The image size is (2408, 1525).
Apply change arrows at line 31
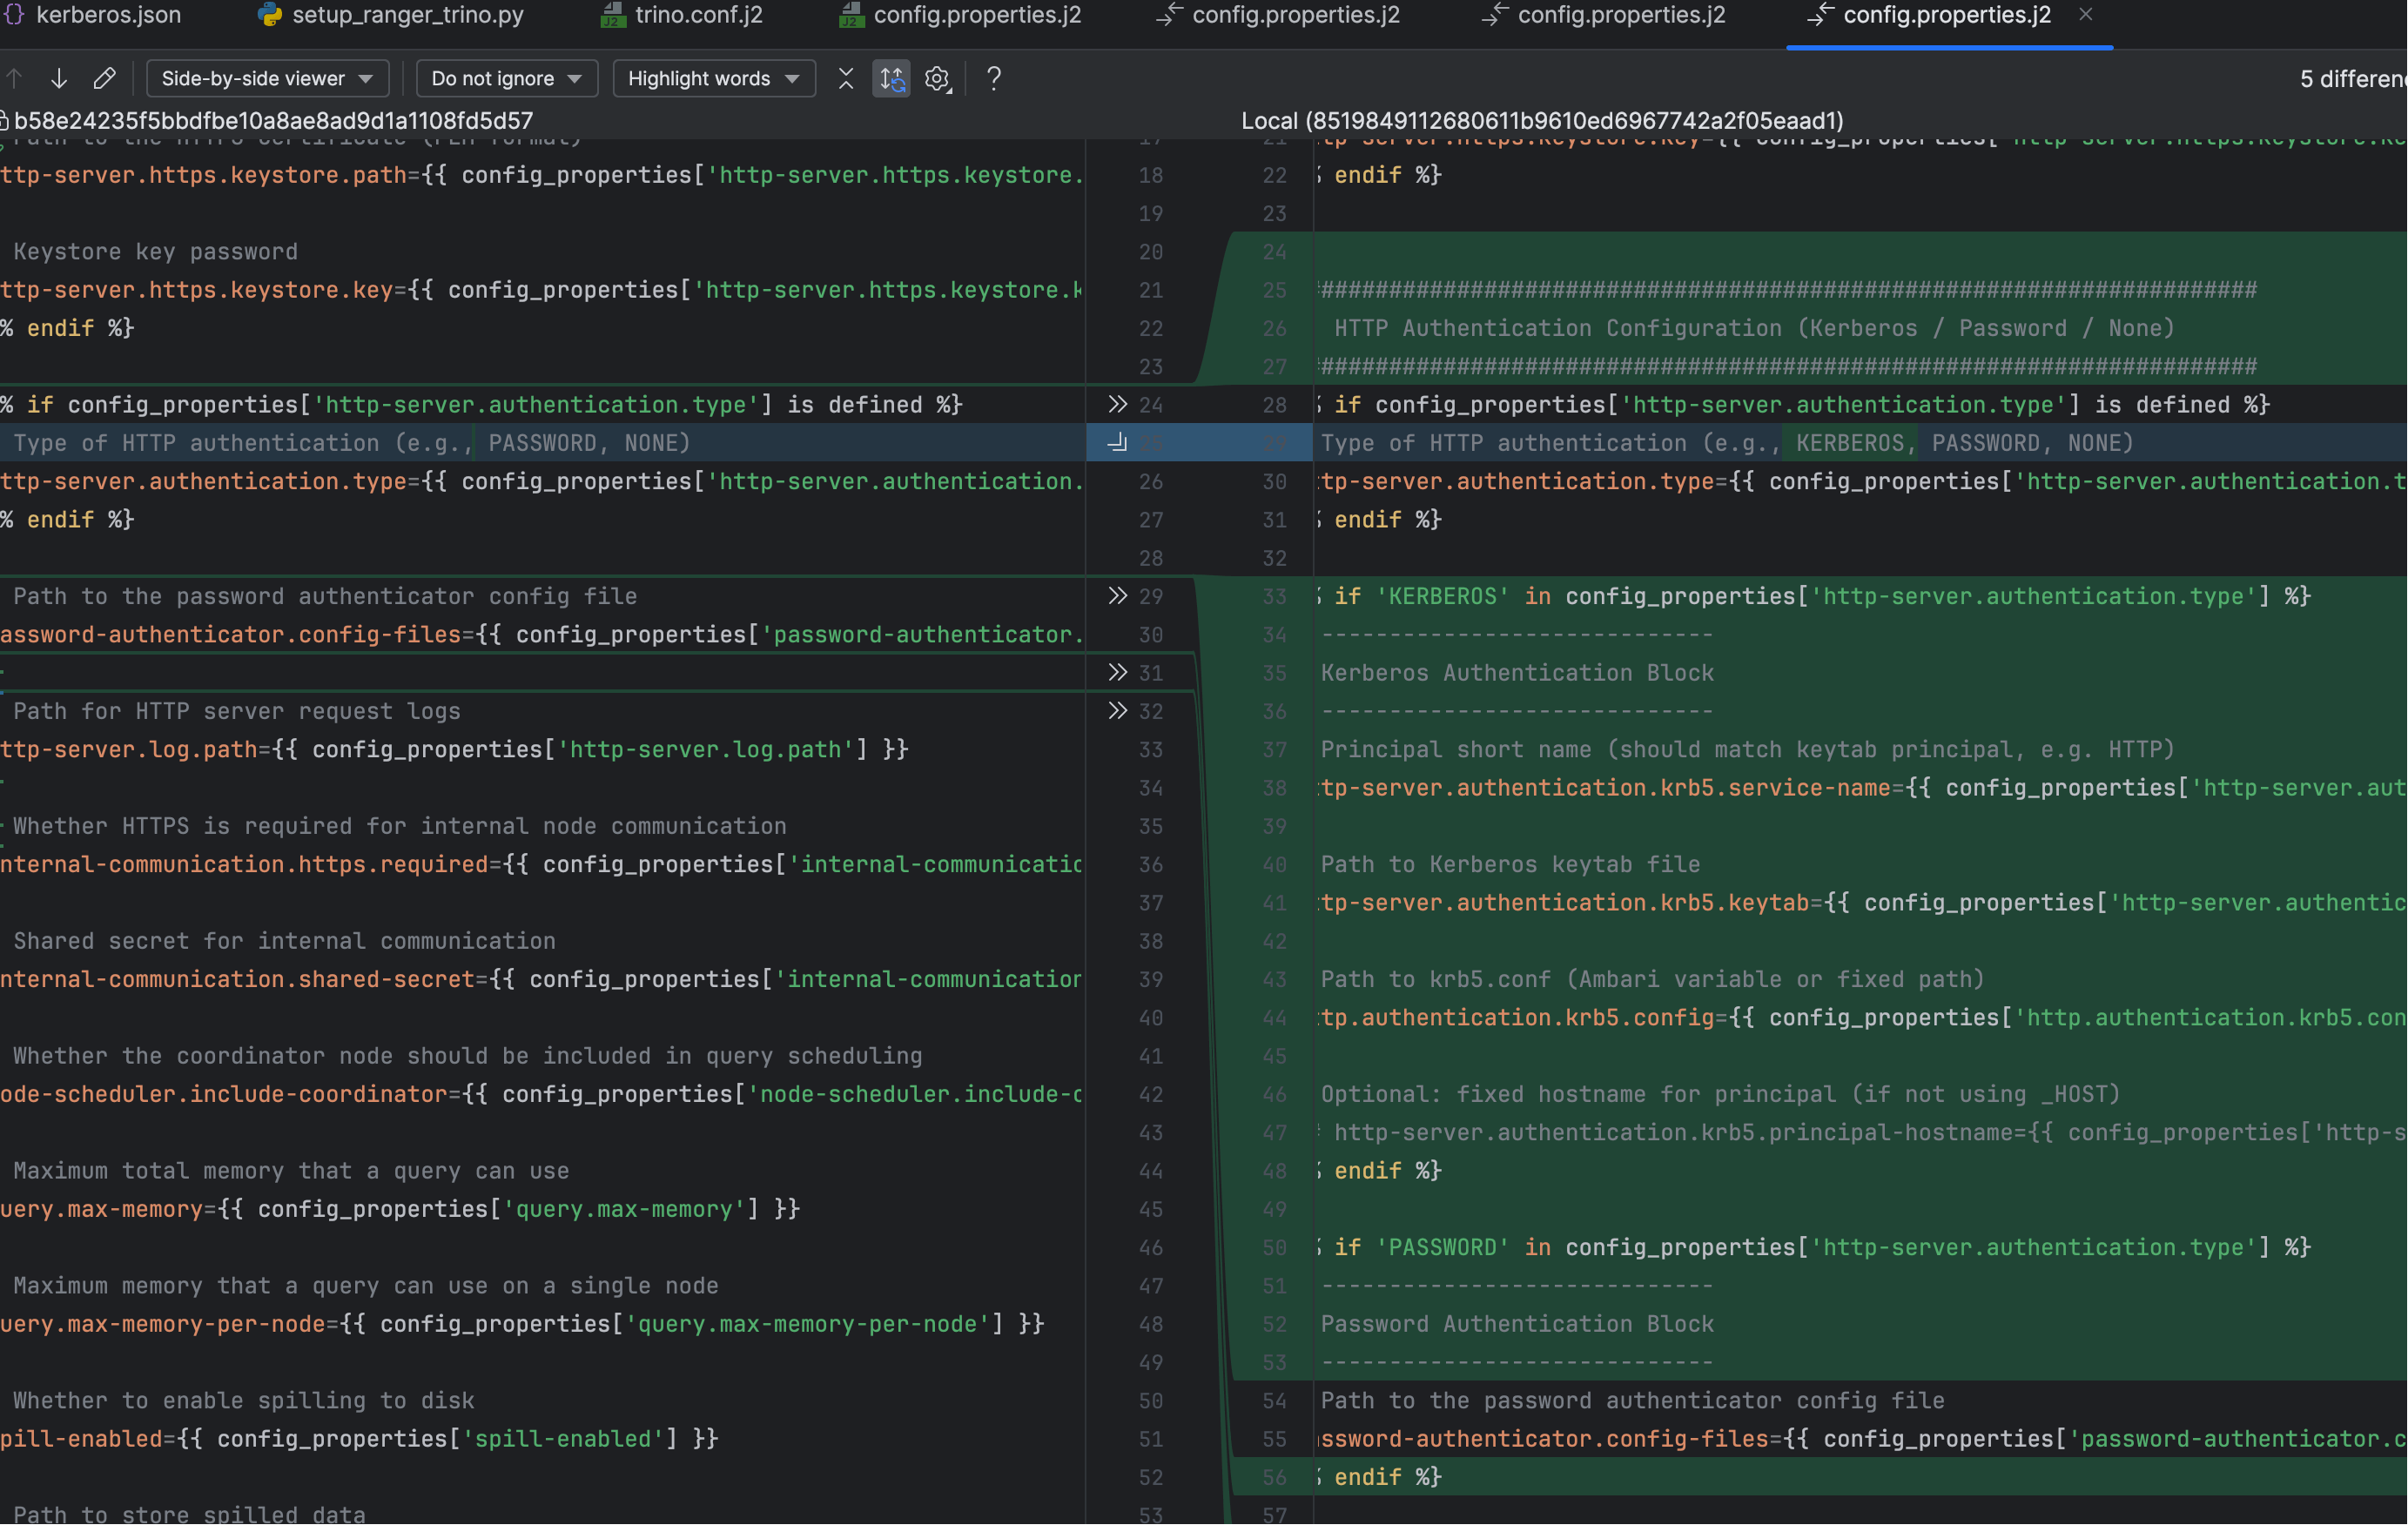point(1117,673)
